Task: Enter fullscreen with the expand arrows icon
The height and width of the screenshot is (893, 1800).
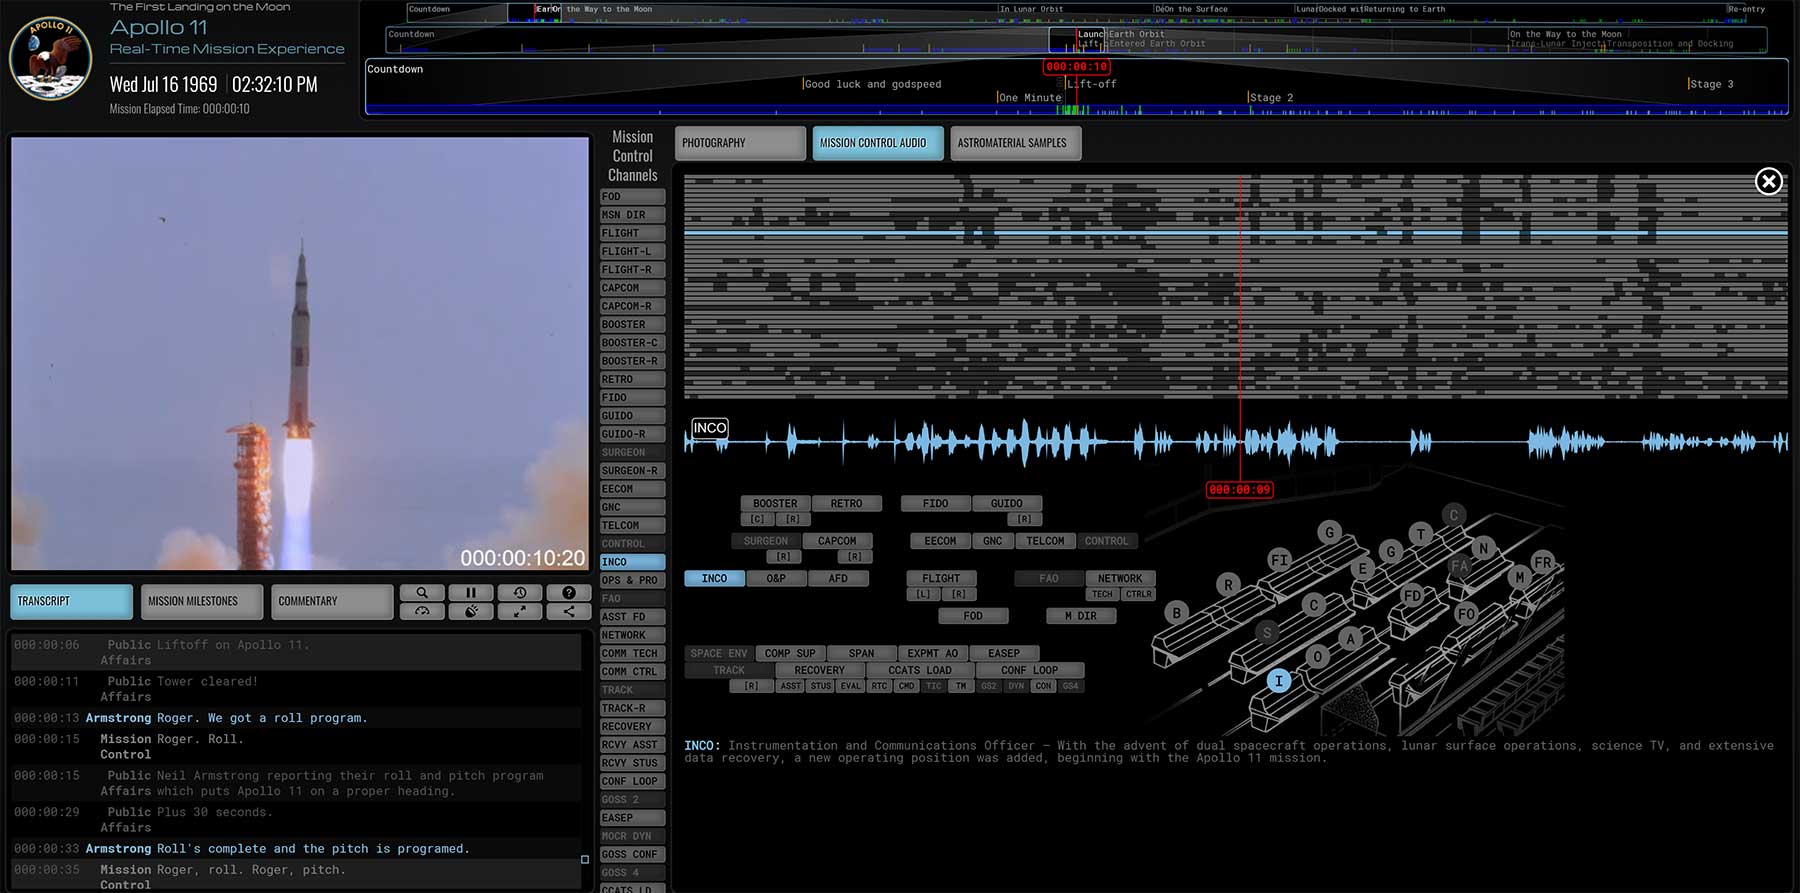Action: point(520,611)
